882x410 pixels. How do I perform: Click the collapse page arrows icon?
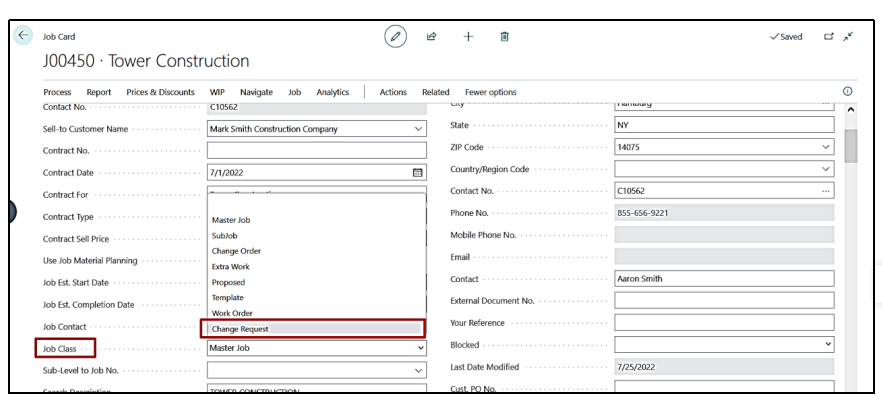coord(849,37)
